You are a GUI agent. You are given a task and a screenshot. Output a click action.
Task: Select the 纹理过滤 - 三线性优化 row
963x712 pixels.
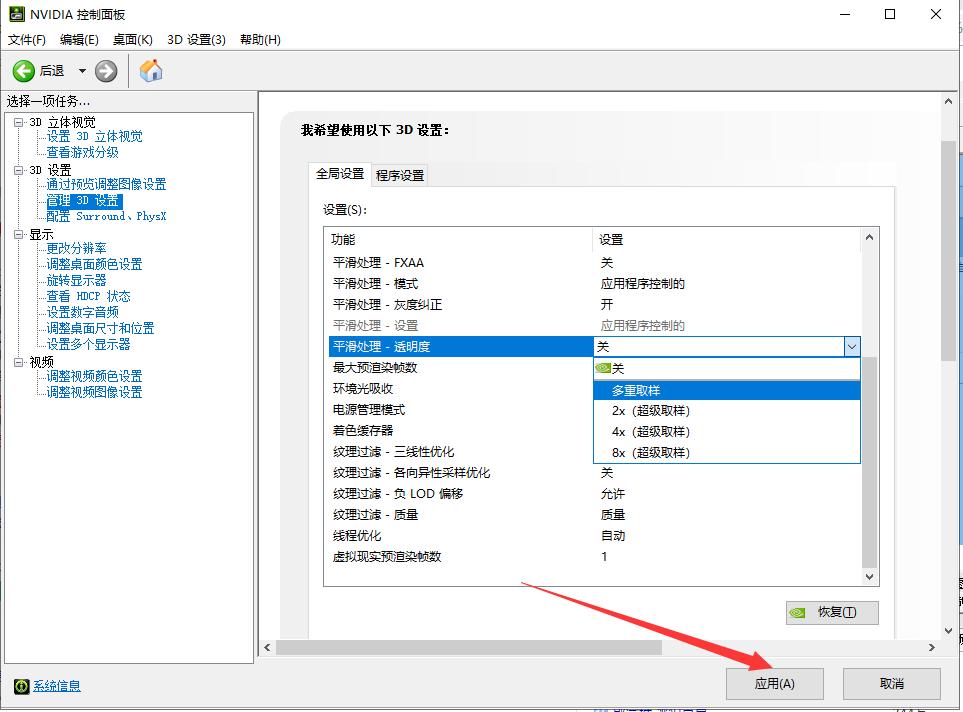pyautogui.click(x=461, y=452)
